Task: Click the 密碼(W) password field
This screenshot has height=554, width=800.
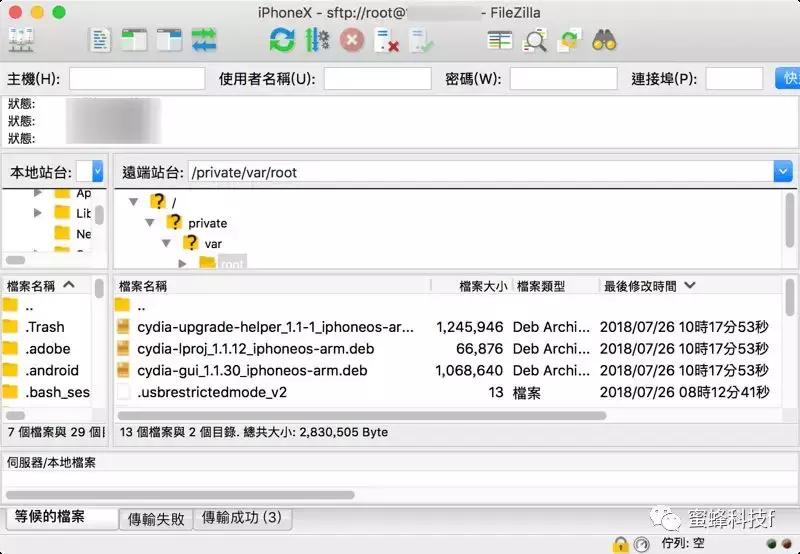Action: [x=563, y=79]
